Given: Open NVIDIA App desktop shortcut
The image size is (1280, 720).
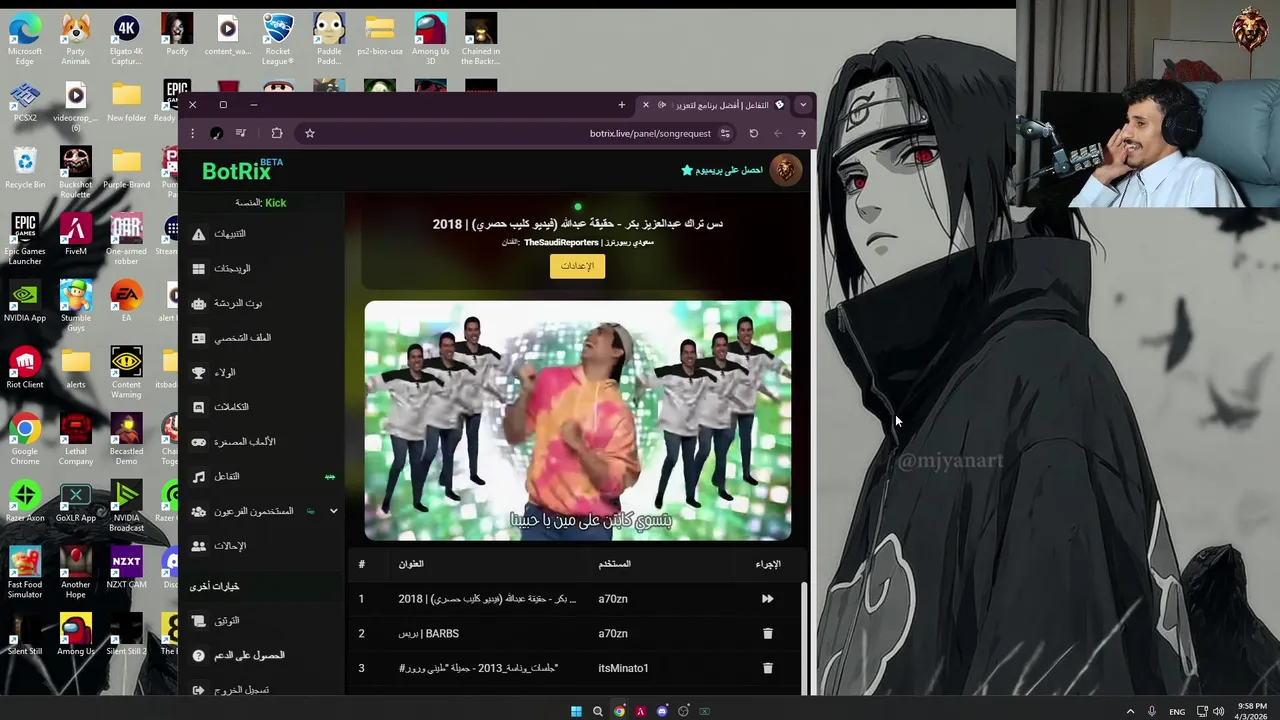Looking at the screenshot, I should 25,301.
